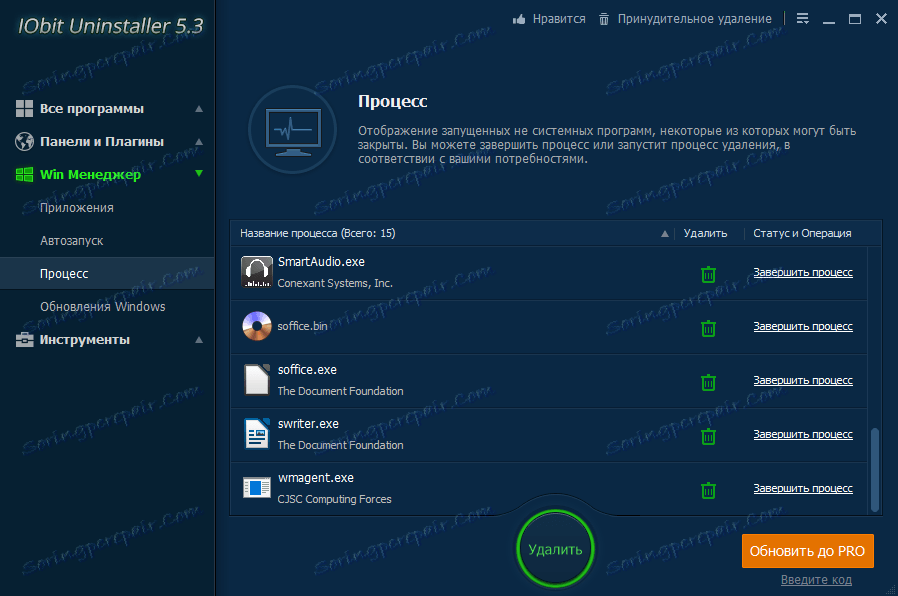
Task: Click the Удалить column header
Action: [x=705, y=234]
